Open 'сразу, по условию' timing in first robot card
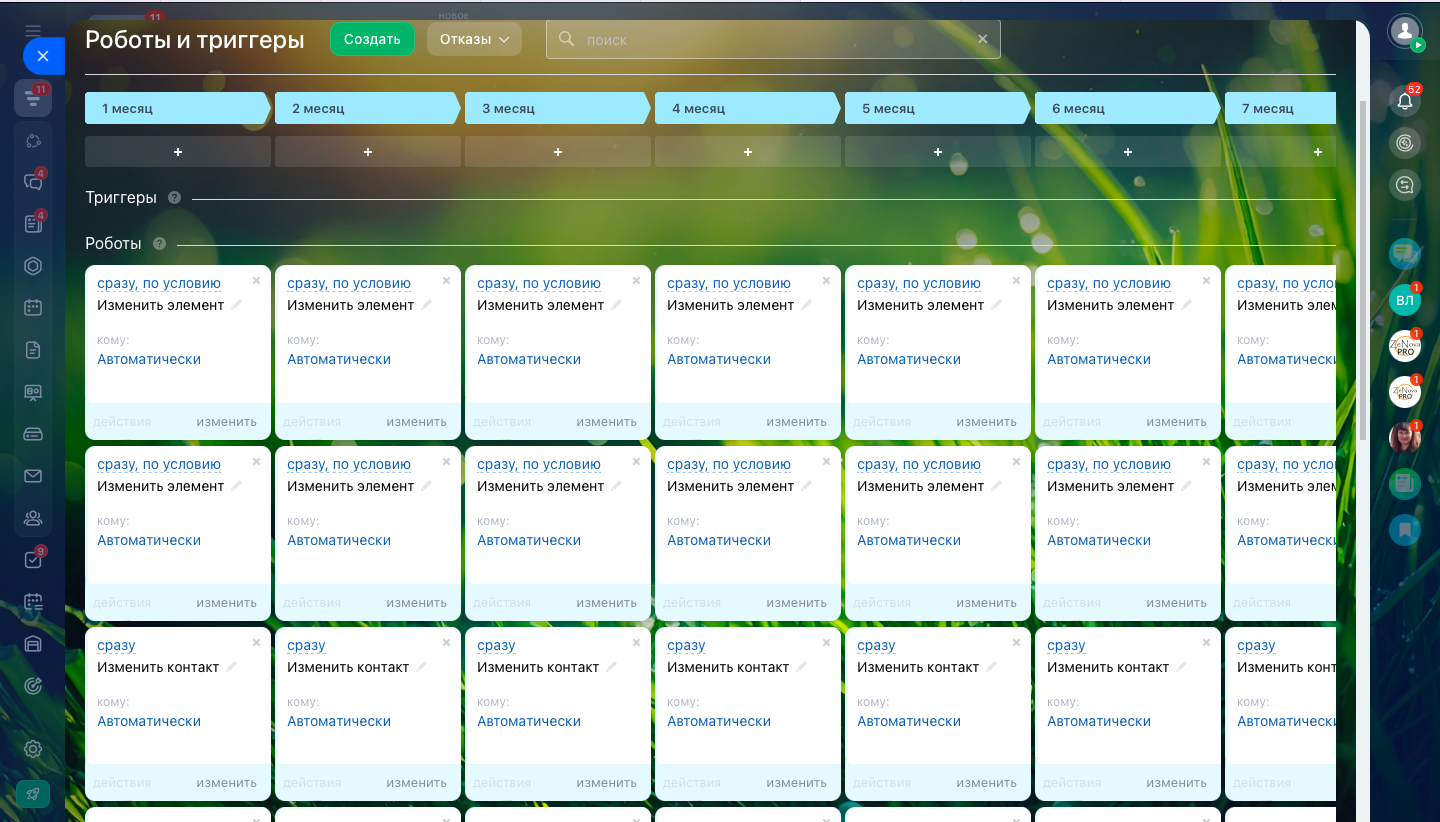 (159, 284)
